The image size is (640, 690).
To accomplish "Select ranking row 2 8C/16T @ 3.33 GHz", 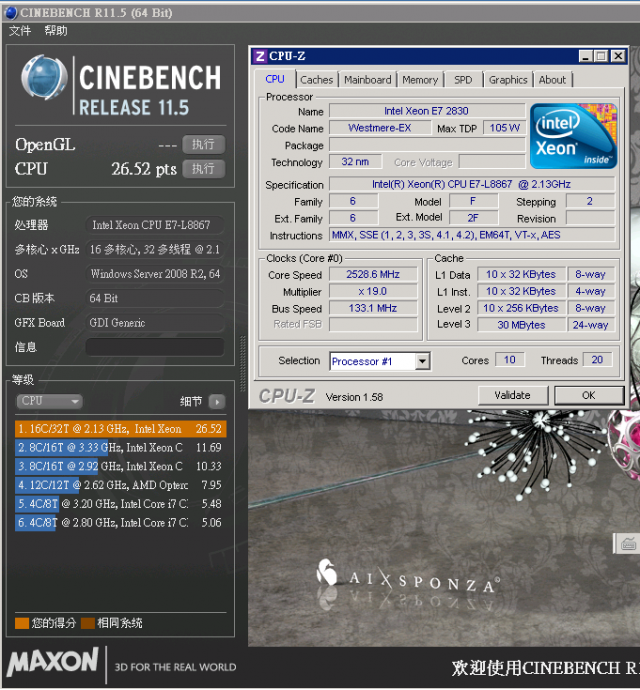I will (121, 448).
